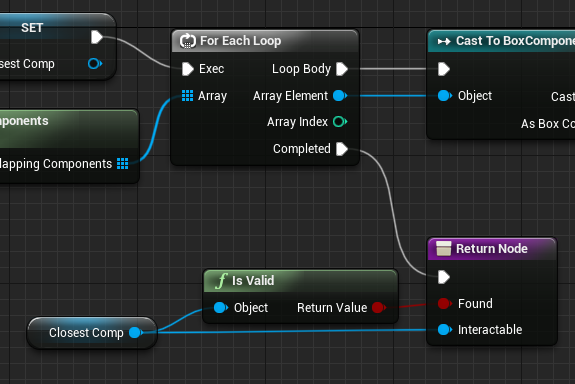Click the Completed exec output pin
The width and height of the screenshot is (575, 384).
[342, 149]
